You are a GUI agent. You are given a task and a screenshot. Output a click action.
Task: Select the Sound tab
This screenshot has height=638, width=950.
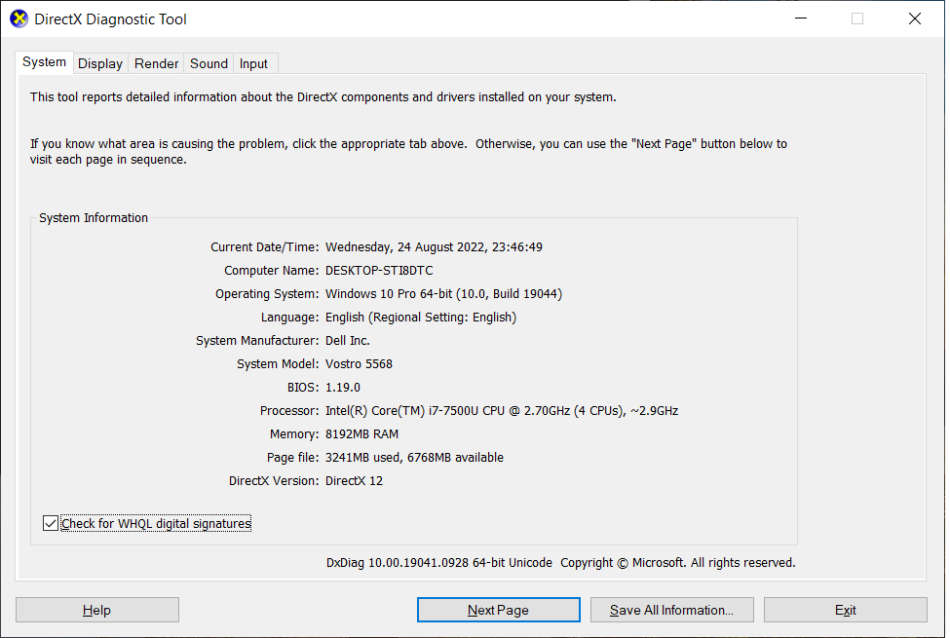[208, 63]
